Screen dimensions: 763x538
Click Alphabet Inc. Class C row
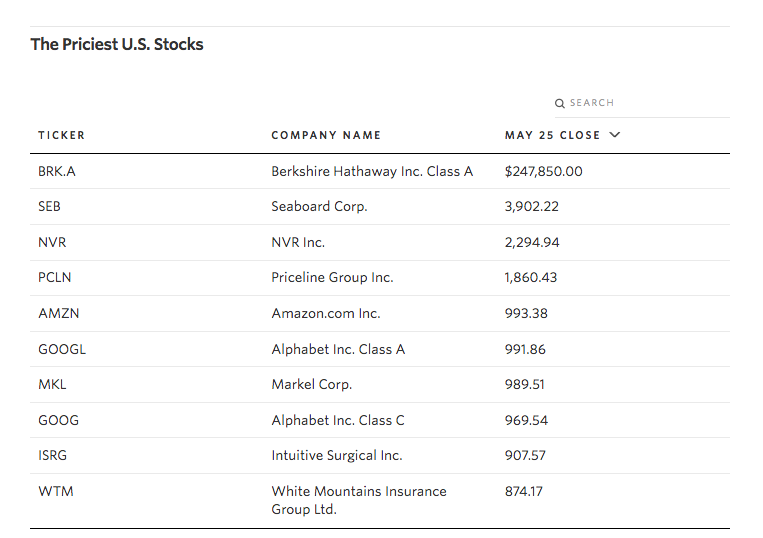[380, 420]
